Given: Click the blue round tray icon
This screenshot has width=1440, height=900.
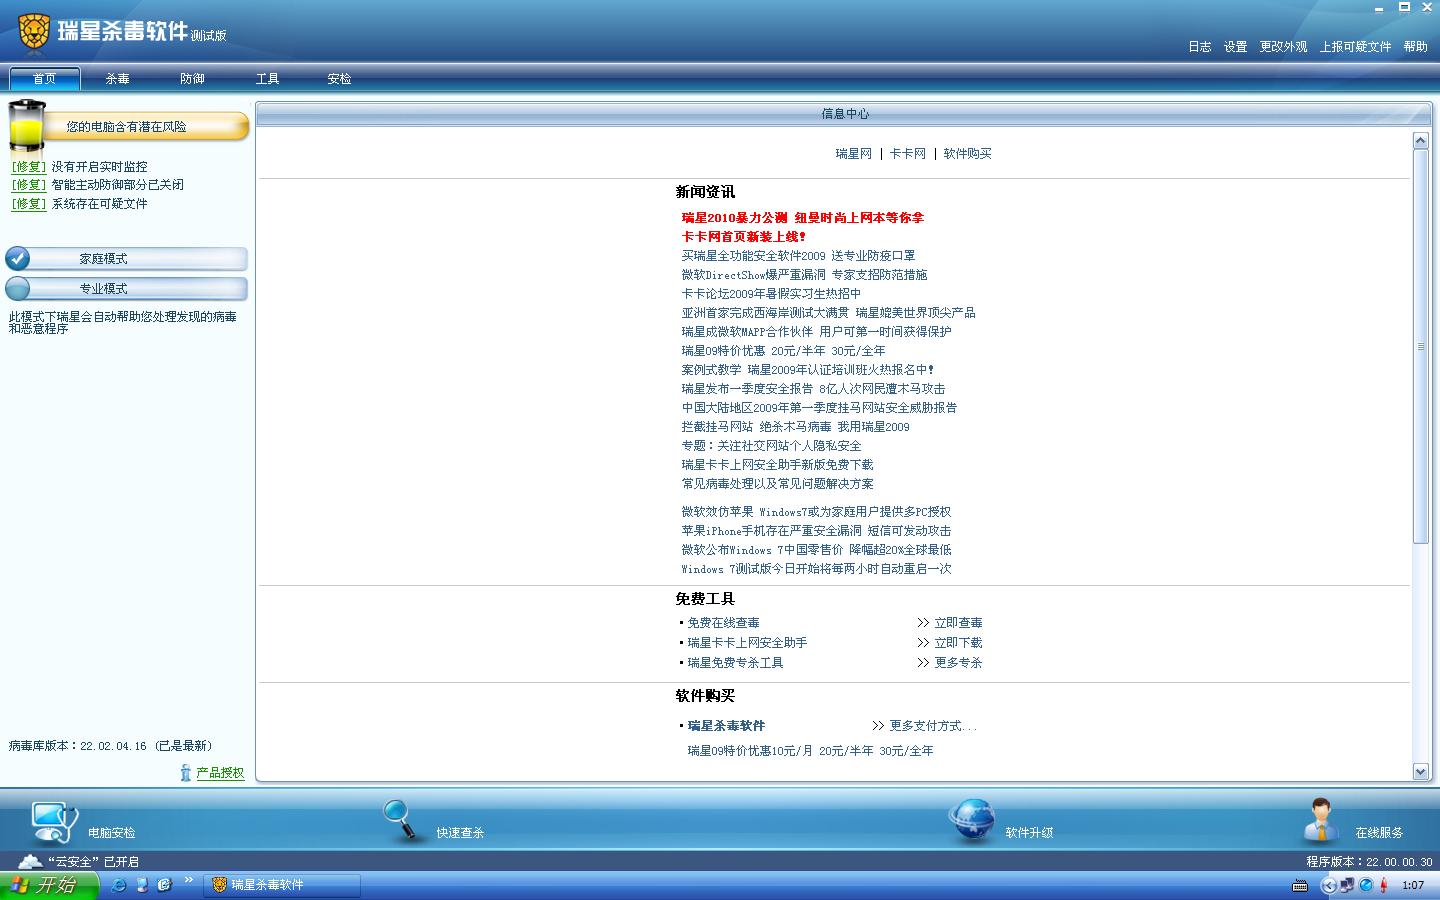Looking at the screenshot, I should [x=1366, y=885].
